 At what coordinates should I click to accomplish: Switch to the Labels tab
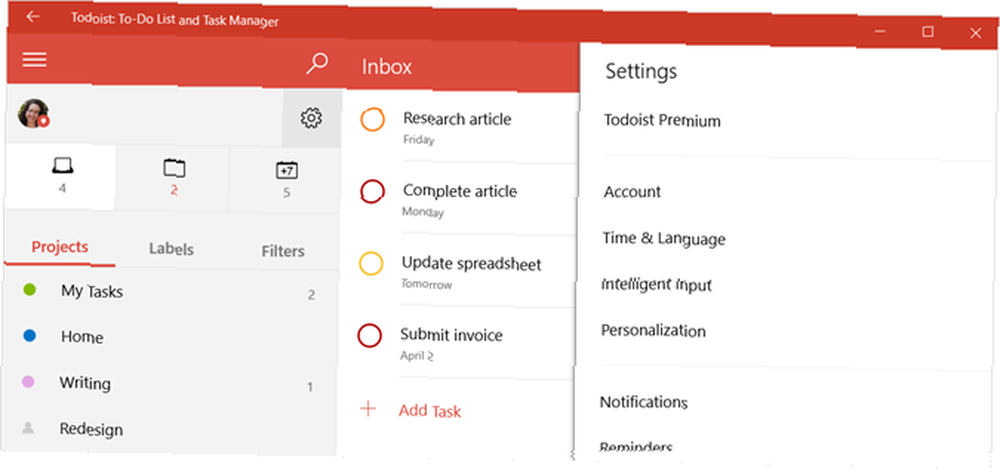(x=171, y=249)
